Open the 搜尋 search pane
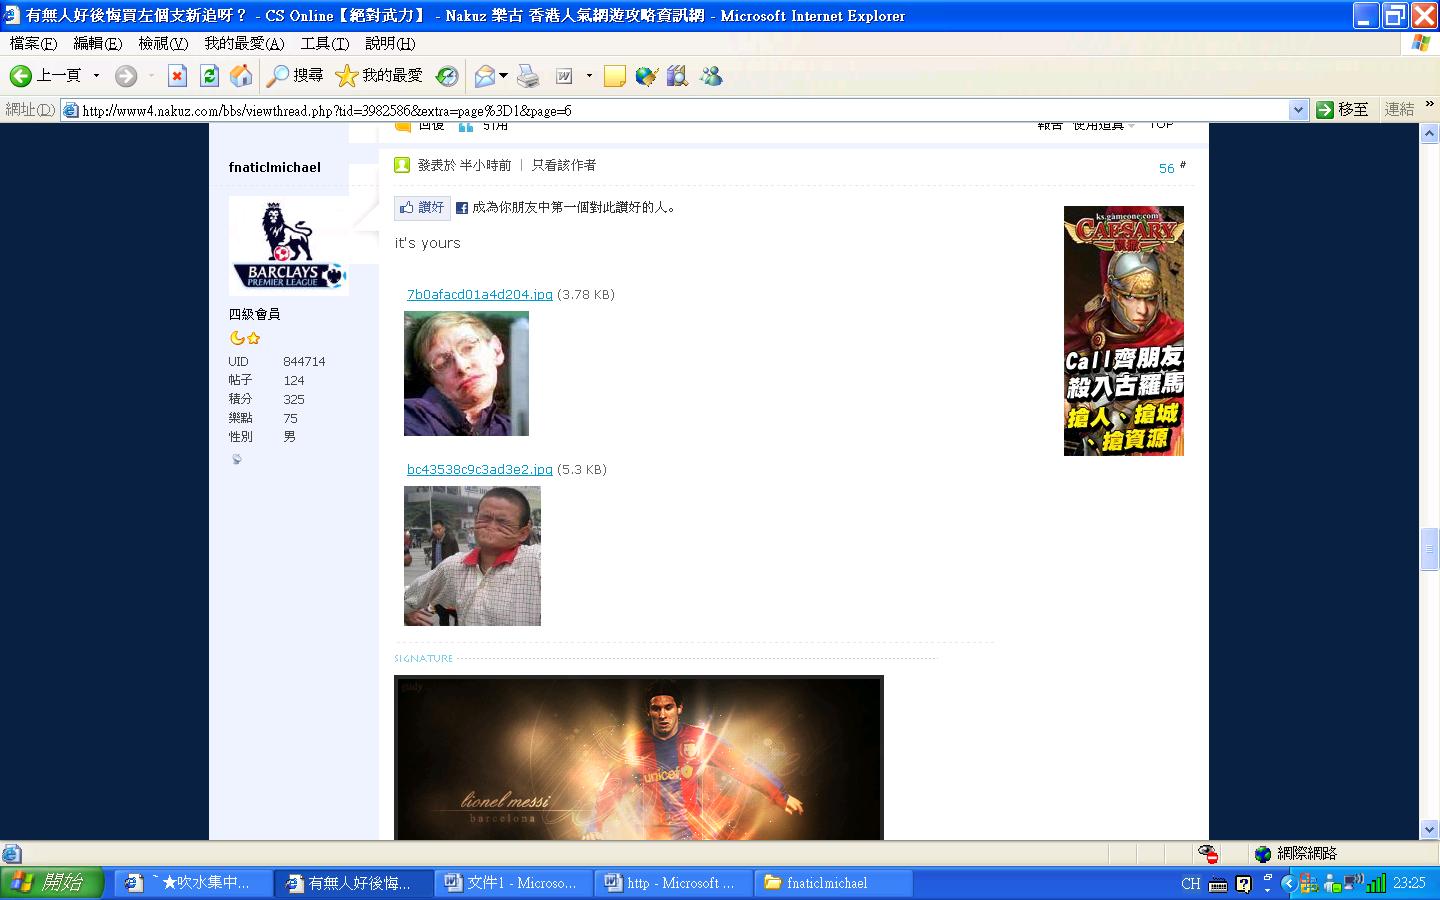The width and height of the screenshot is (1440, 900). [x=295, y=76]
